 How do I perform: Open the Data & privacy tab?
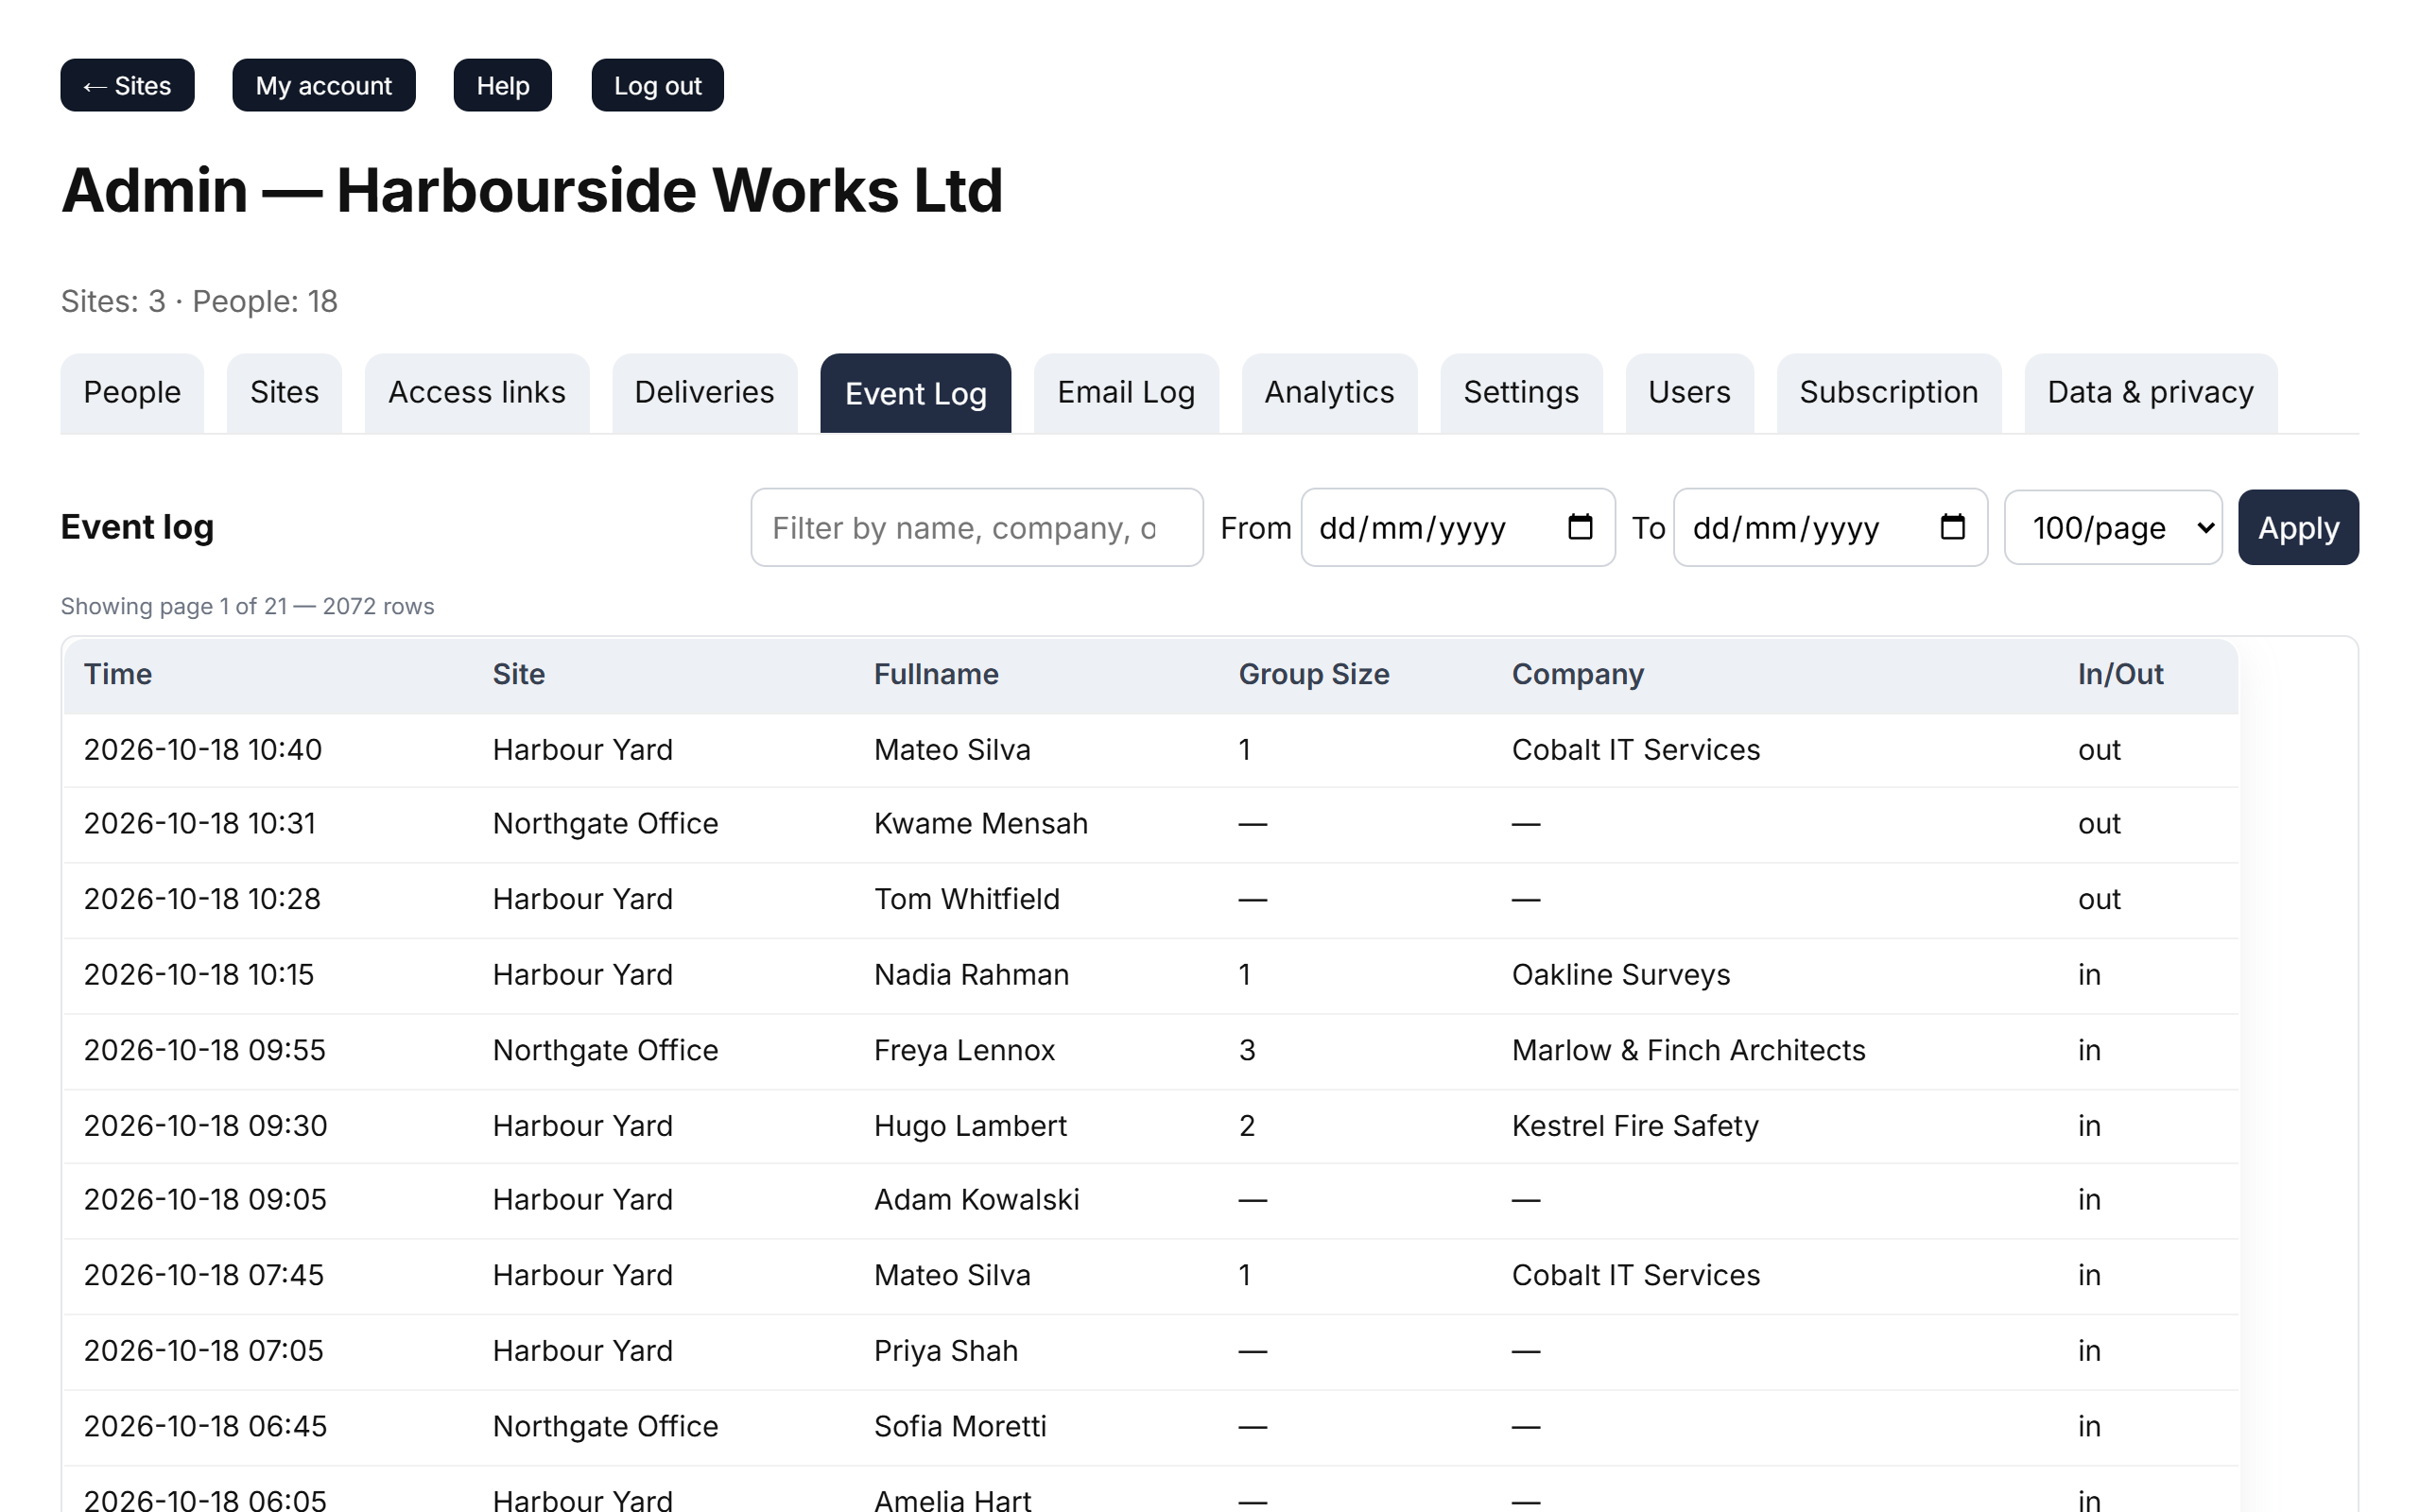(x=2150, y=392)
